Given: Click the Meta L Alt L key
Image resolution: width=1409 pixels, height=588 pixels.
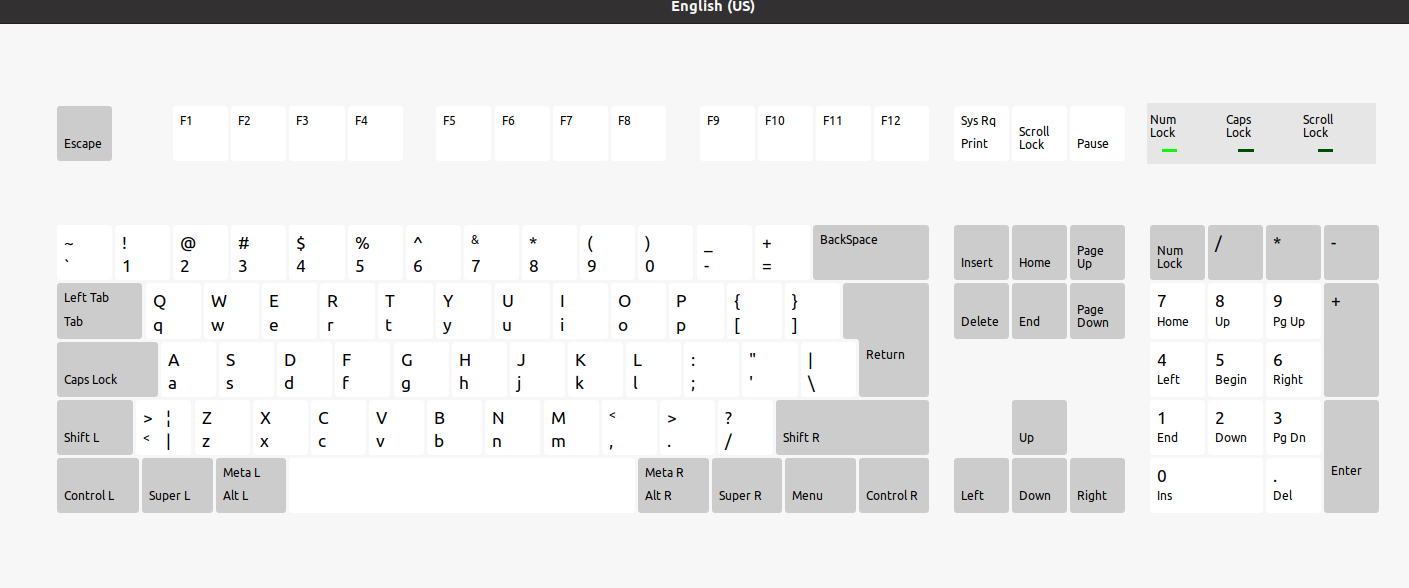Looking at the screenshot, I should click(251, 485).
